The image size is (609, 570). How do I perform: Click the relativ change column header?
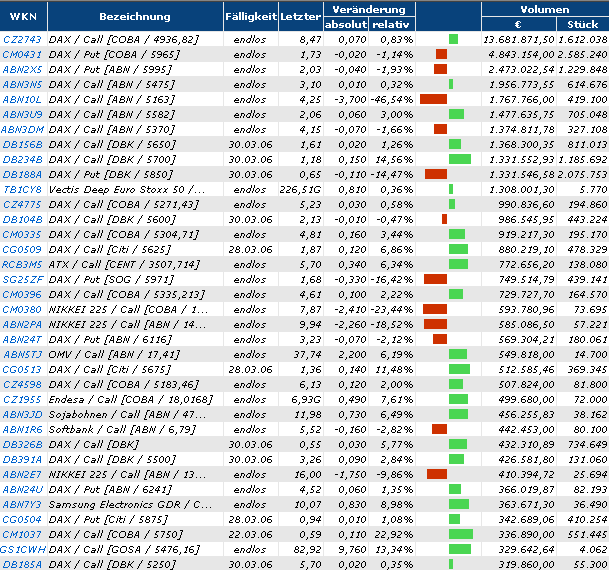point(392,24)
